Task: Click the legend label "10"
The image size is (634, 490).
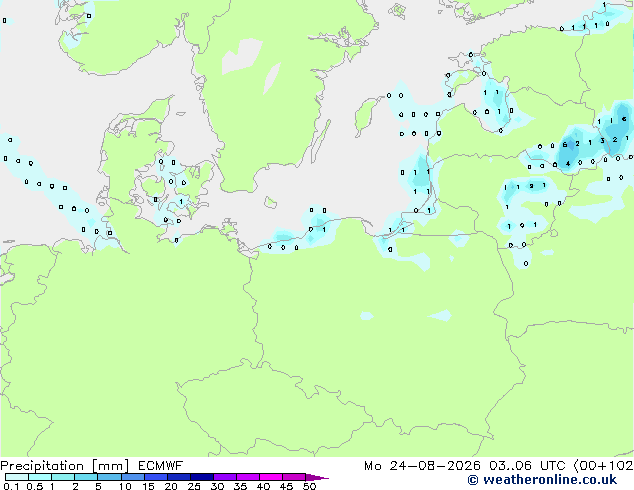Action: [125, 486]
